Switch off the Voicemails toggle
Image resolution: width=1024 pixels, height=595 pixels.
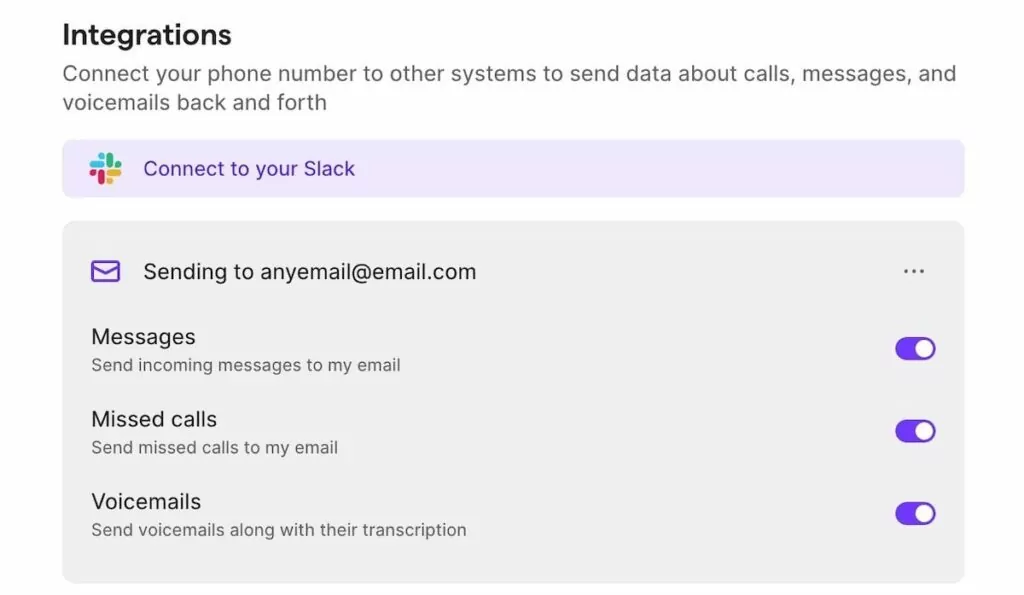tap(915, 513)
